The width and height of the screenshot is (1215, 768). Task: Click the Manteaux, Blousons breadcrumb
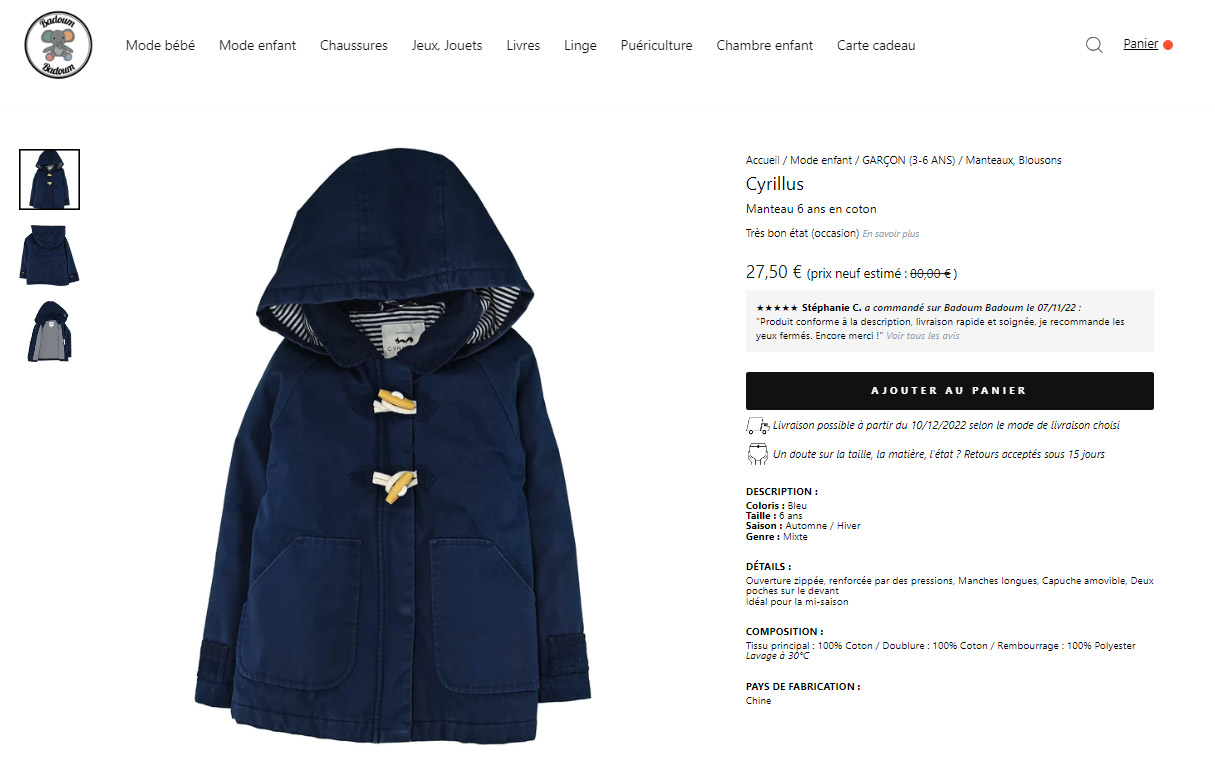pyautogui.click(x=1014, y=160)
